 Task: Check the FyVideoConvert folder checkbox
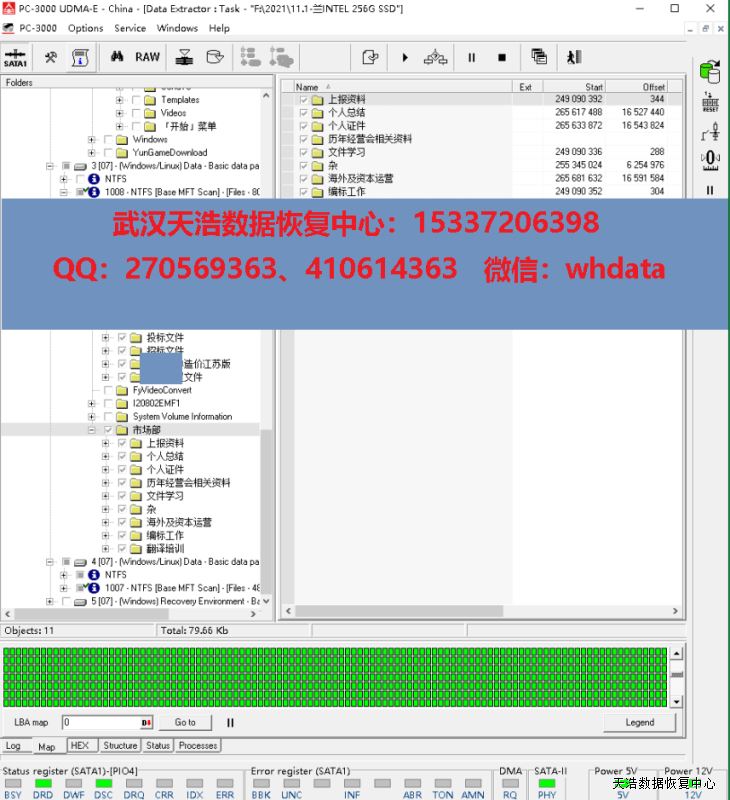(x=108, y=390)
